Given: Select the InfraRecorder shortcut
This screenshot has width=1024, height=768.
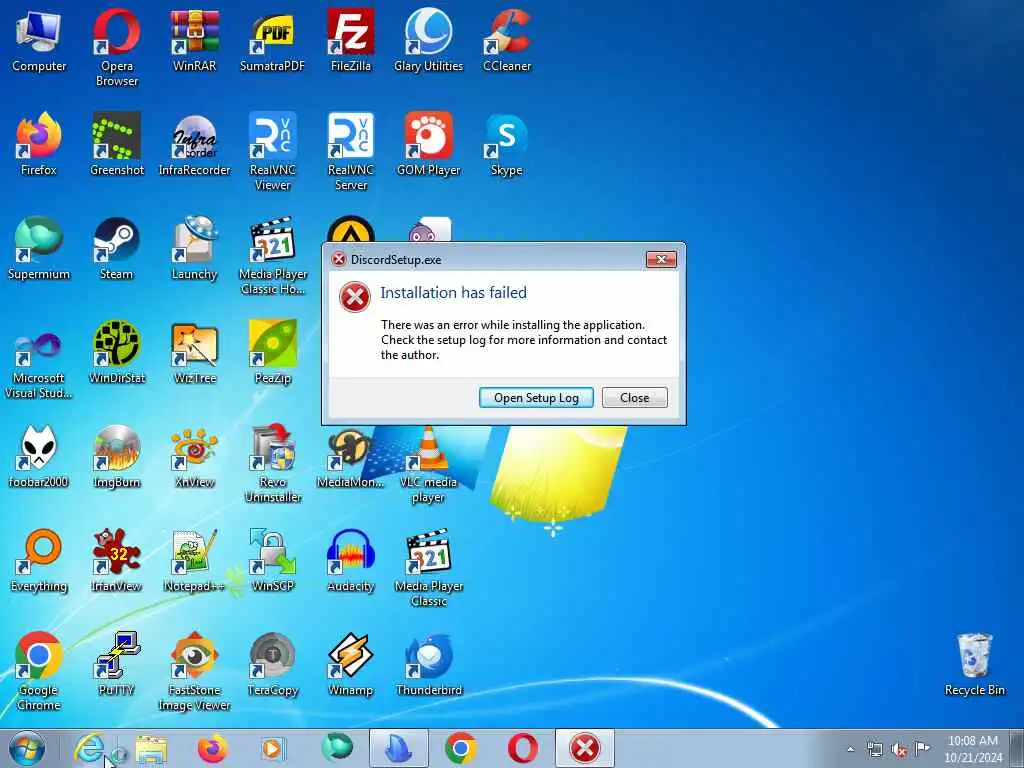Looking at the screenshot, I should pos(195,144).
